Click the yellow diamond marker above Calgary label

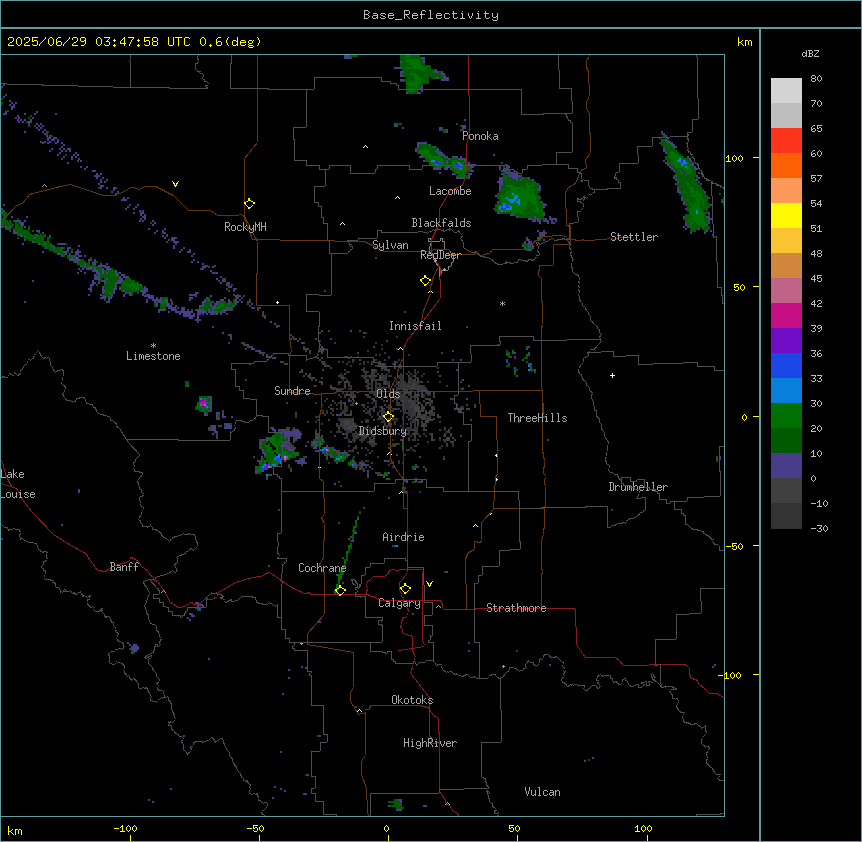pyautogui.click(x=405, y=589)
